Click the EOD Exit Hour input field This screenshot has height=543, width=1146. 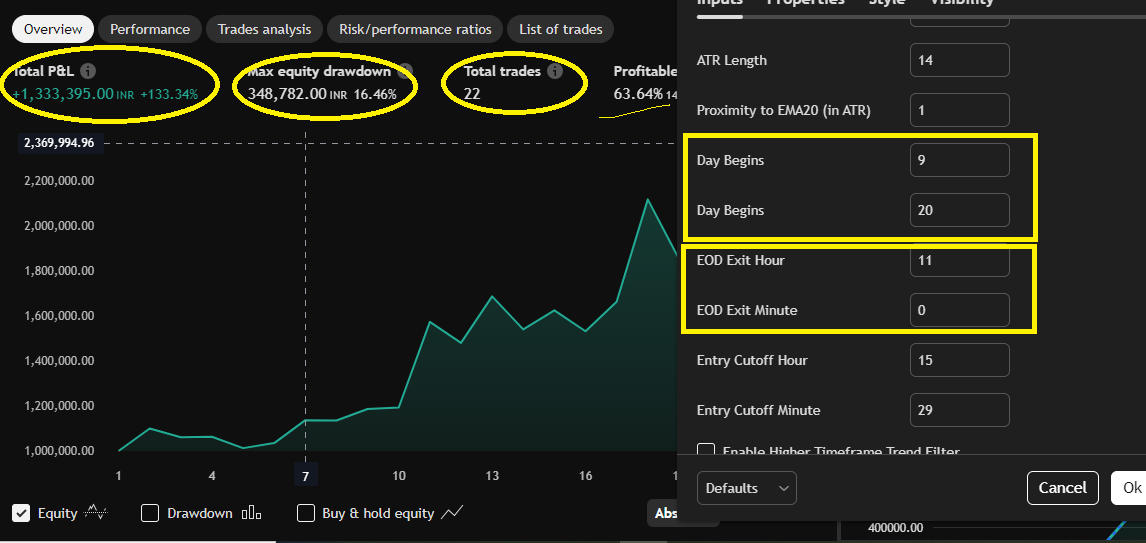pyautogui.click(x=960, y=260)
